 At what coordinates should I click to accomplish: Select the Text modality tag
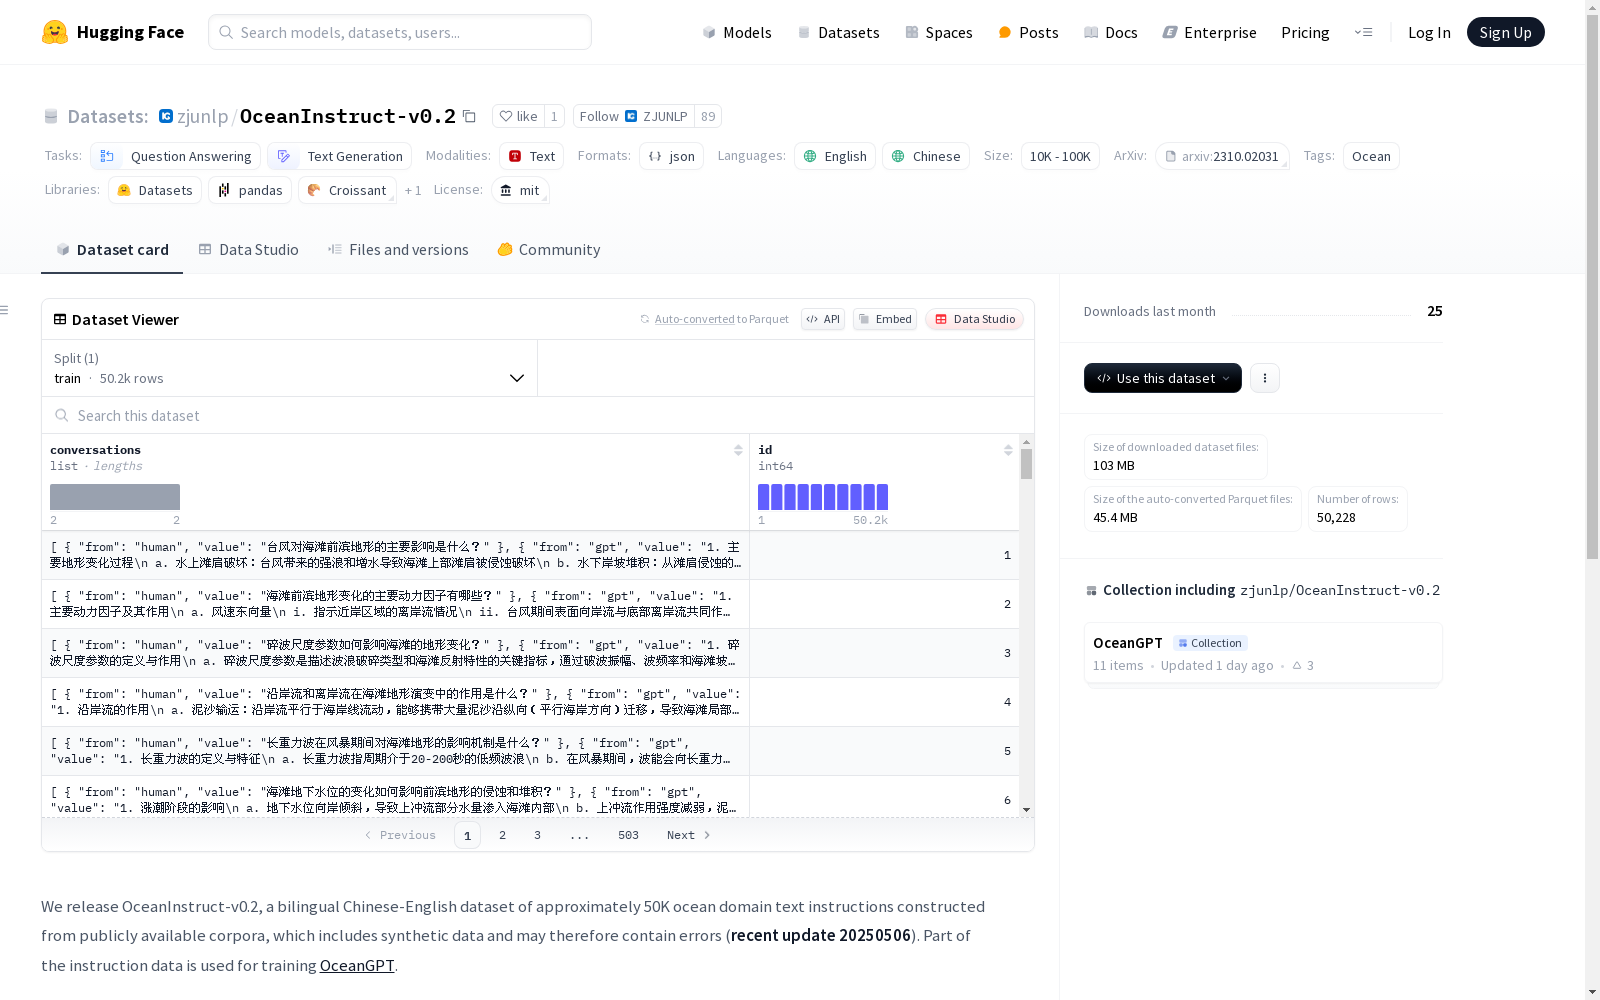[x=531, y=156]
